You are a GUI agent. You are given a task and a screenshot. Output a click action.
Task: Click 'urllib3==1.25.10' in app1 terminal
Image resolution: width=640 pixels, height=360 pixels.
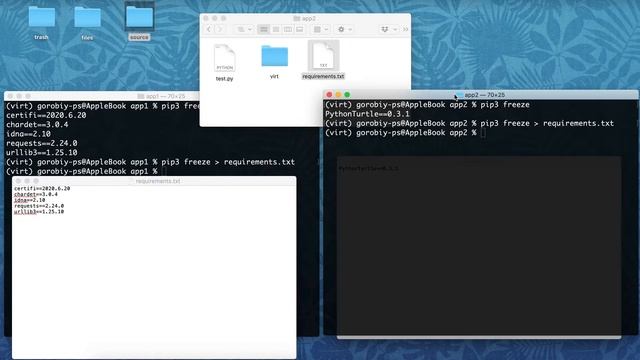[42, 153]
